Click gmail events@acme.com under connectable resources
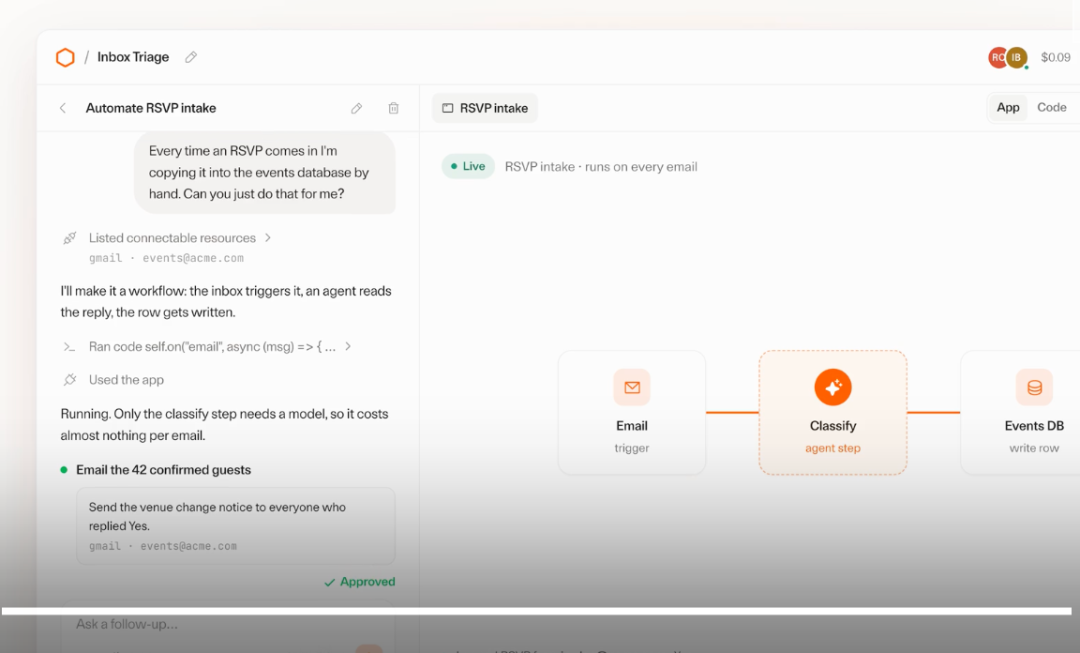1080x653 pixels. coord(166,258)
